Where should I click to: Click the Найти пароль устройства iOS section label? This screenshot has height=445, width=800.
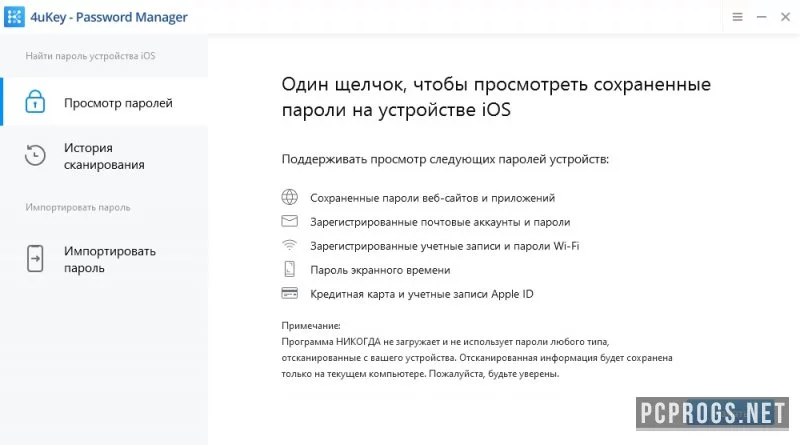(90, 56)
